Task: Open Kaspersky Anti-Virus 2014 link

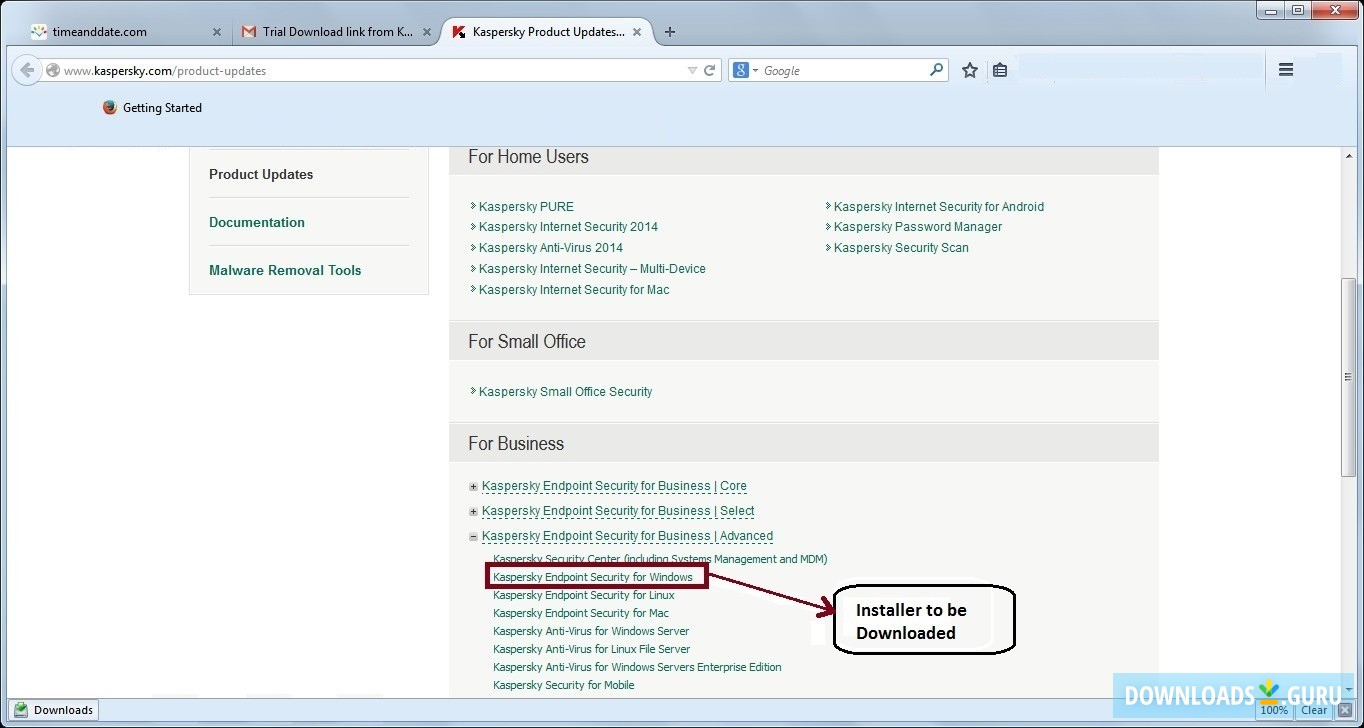Action: [x=551, y=248]
